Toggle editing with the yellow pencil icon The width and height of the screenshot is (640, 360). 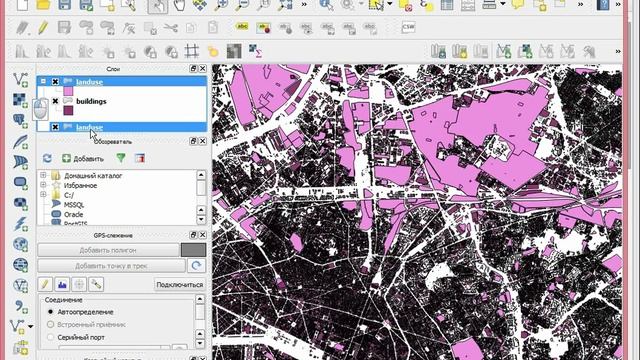pos(43,27)
